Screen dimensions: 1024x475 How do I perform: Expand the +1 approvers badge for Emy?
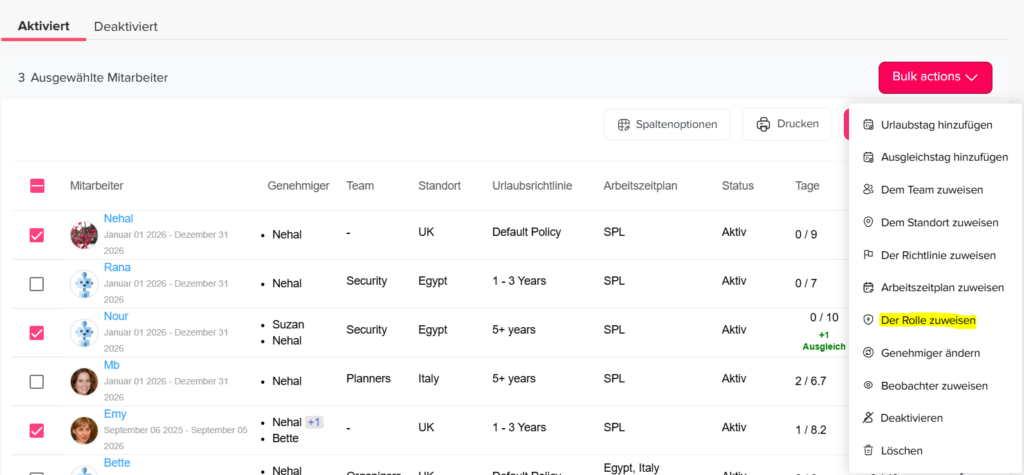[x=314, y=422]
